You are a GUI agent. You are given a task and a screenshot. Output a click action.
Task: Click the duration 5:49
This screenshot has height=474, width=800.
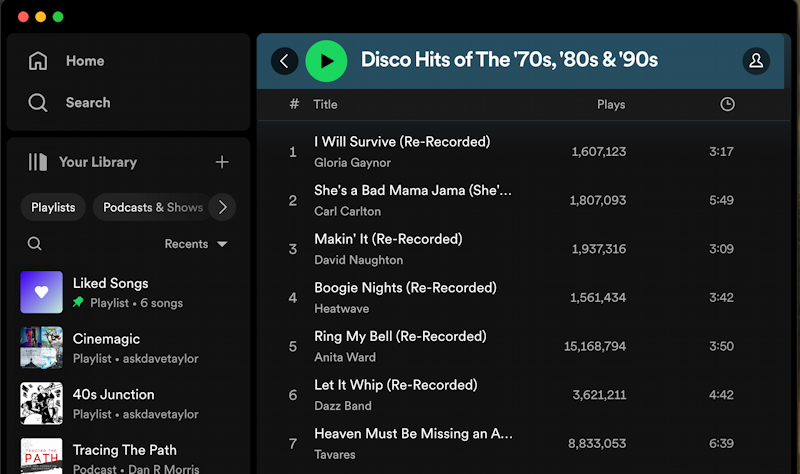coord(721,200)
